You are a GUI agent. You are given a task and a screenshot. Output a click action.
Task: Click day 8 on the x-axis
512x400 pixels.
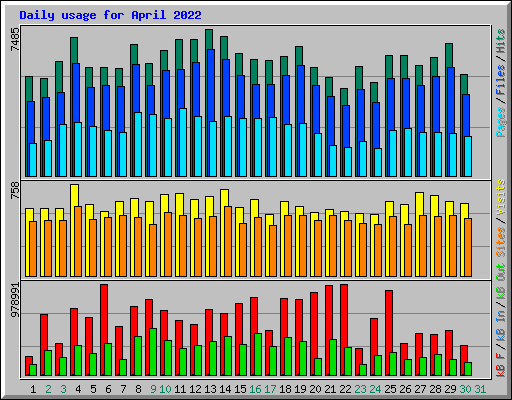pyautogui.click(x=138, y=389)
